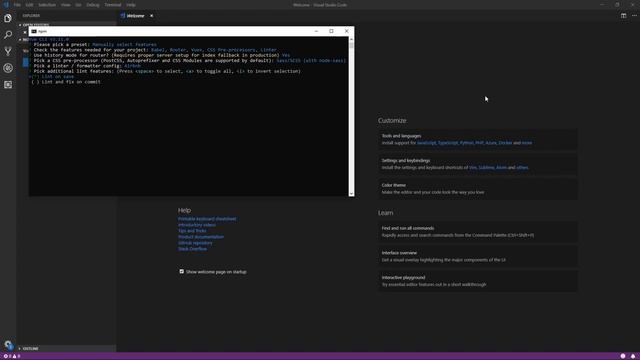Open Stack Overflow link
640x360 pixels.
(192, 249)
